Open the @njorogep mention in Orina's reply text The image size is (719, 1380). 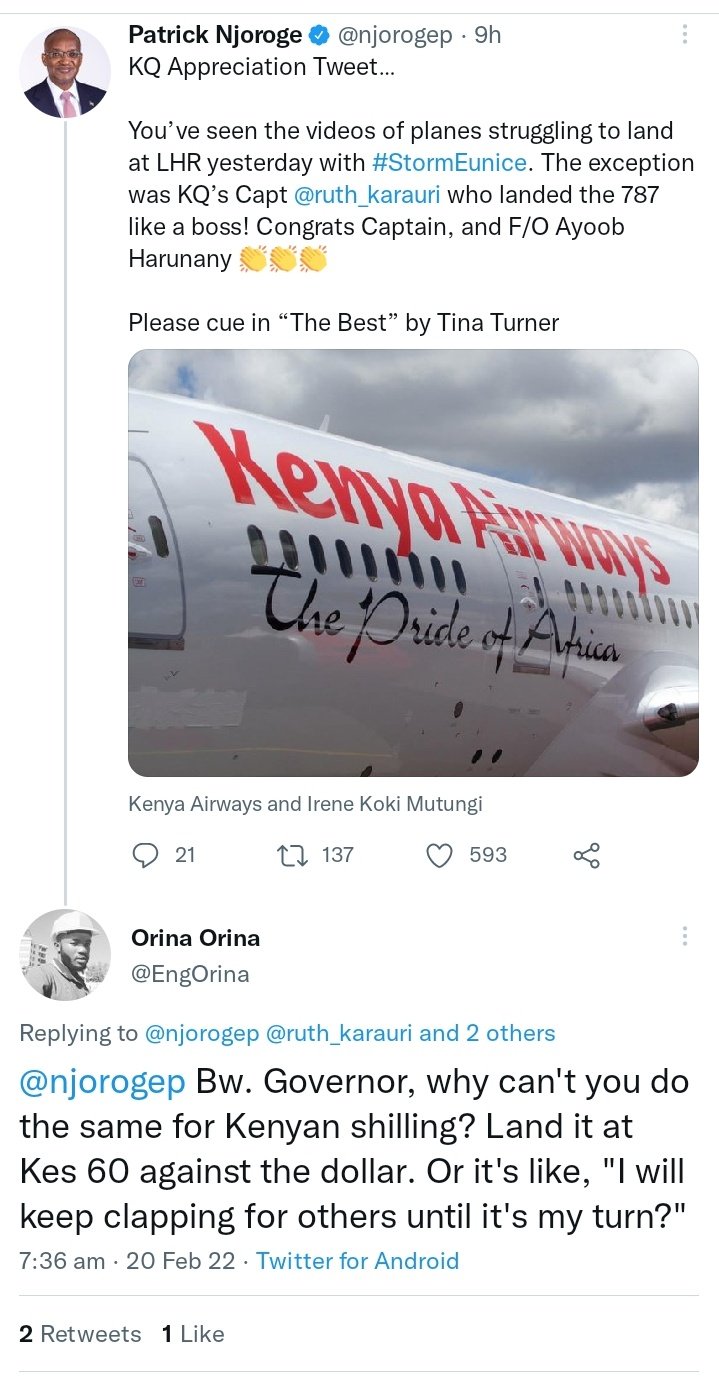tap(103, 1083)
